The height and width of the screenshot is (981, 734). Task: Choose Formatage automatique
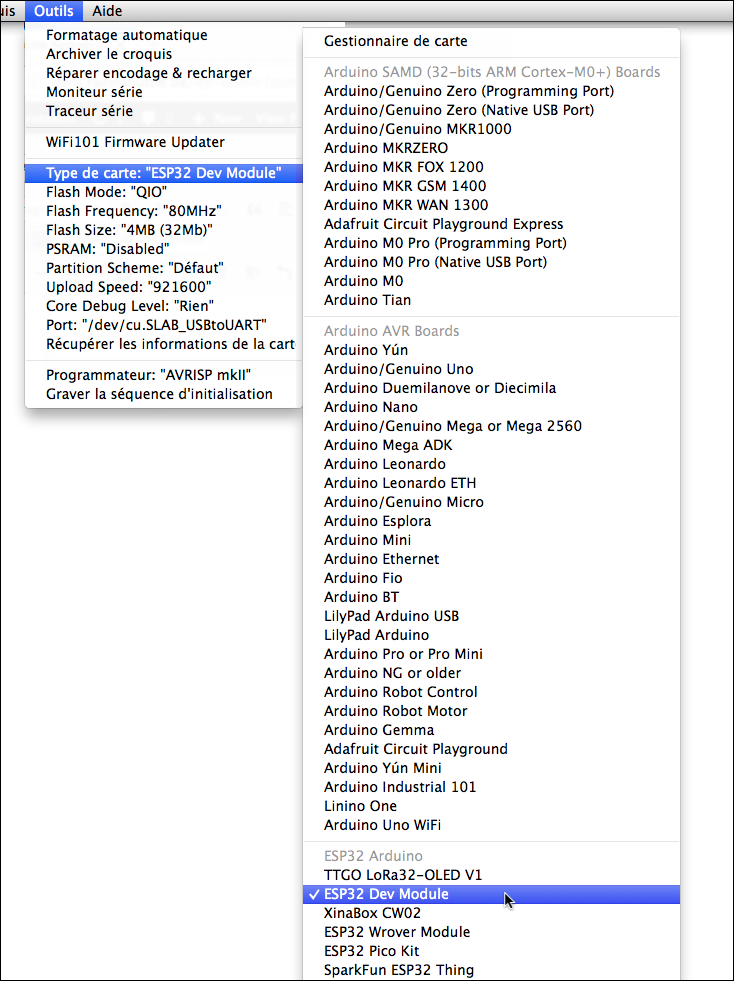[x=163, y=35]
